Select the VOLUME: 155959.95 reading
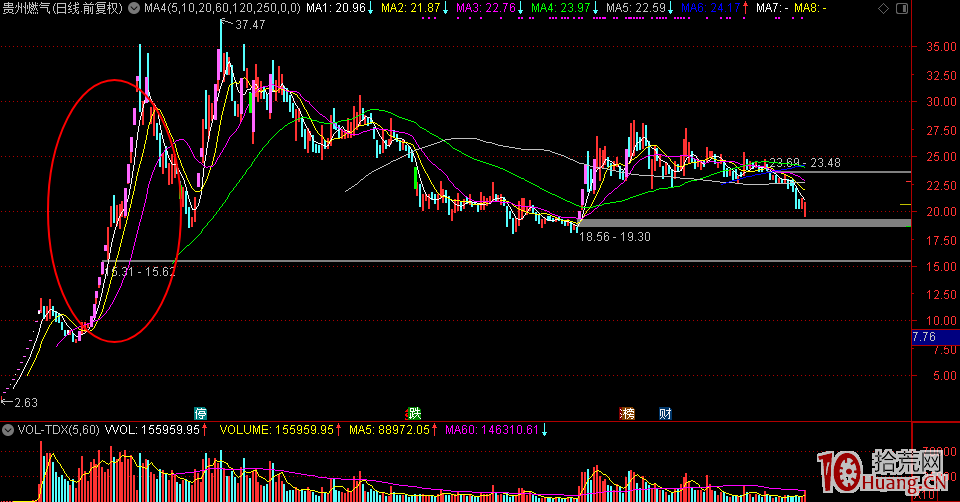 pyautogui.click(x=277, y=430)
